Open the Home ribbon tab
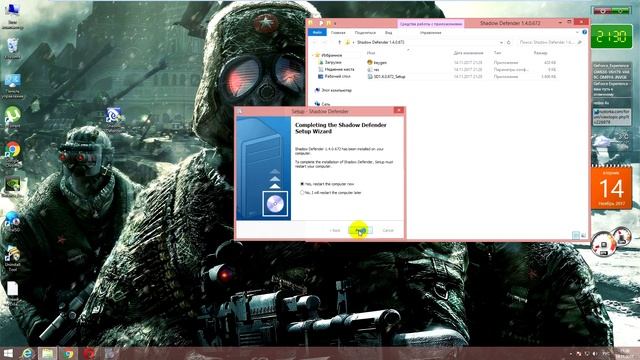This screenshot has height=360, width=640. click(x=338, y=32)
